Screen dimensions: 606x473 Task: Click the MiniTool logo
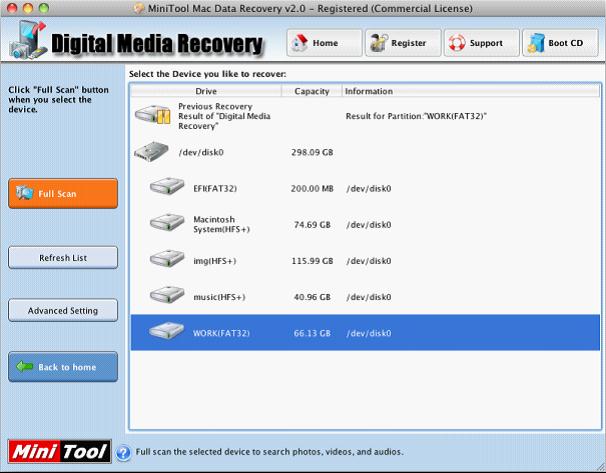60,451
